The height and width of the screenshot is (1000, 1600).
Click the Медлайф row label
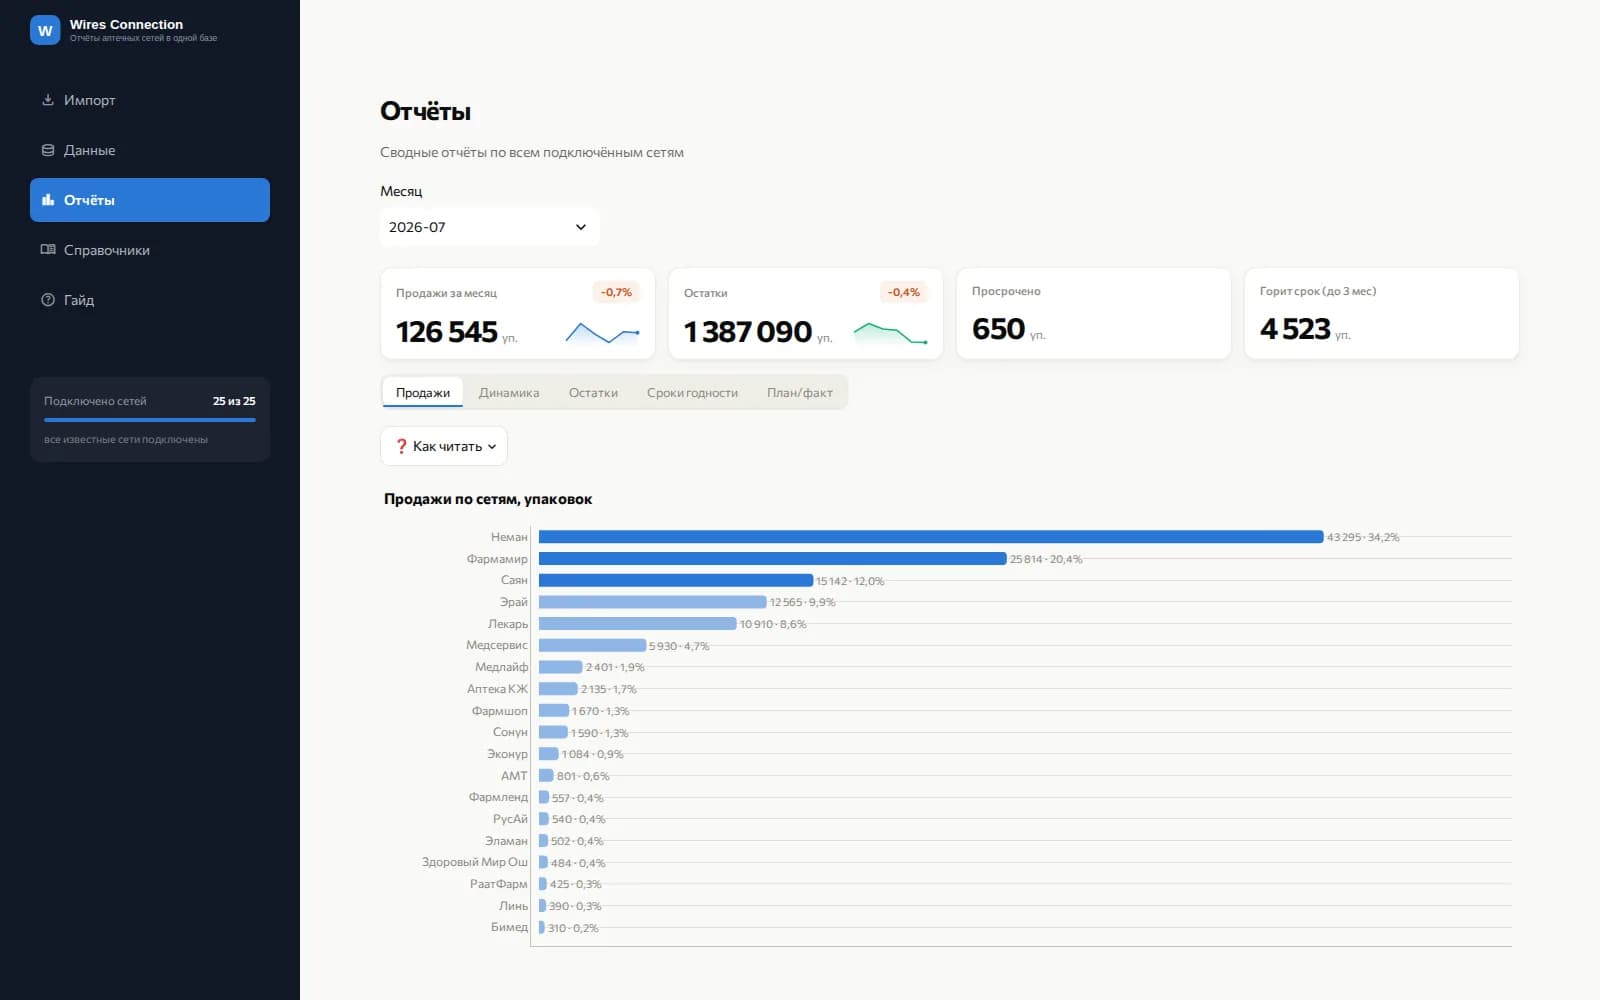tap(501, 667)
